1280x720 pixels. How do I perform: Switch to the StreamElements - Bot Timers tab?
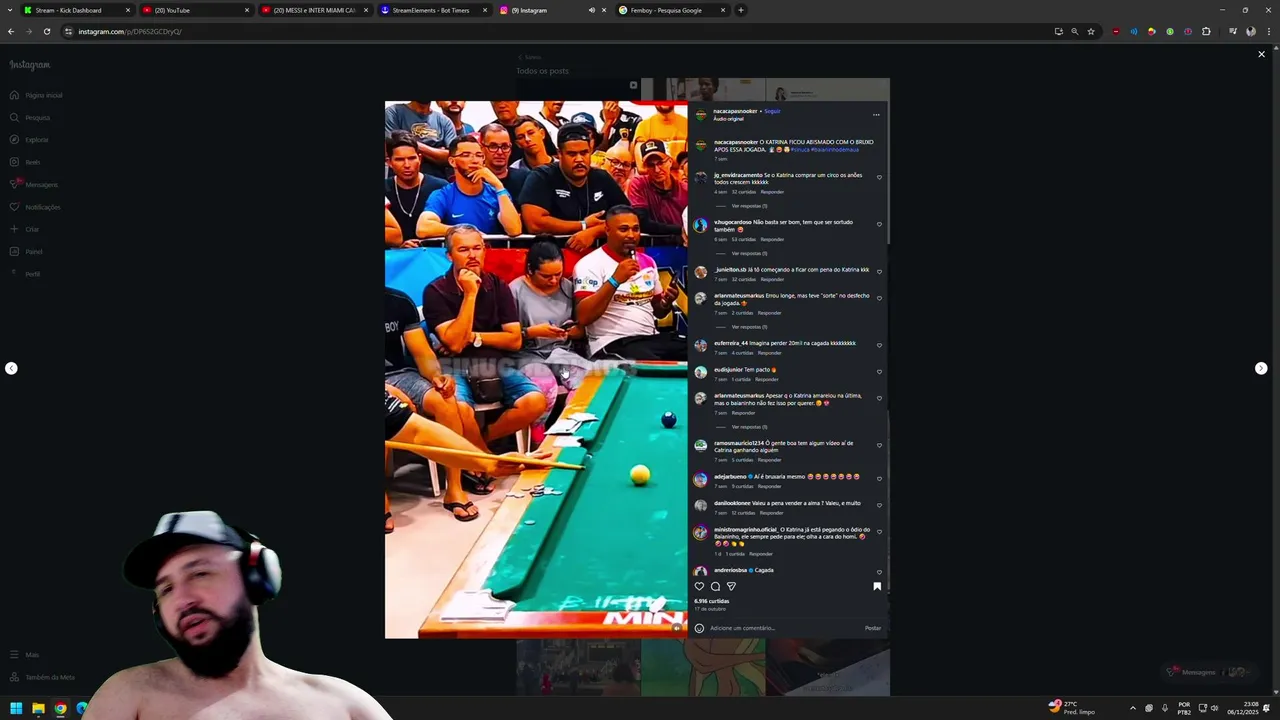click(433, 10)
